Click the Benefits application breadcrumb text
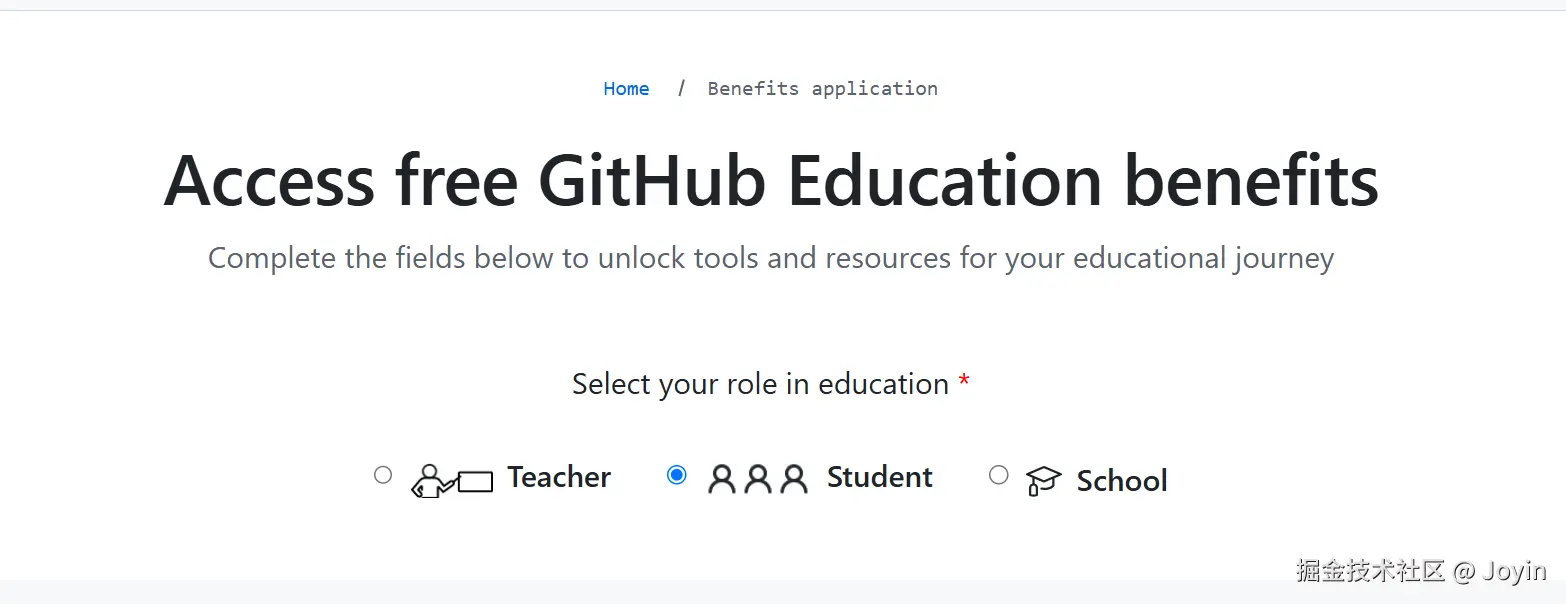1566x604 pixels. [822, 89]
